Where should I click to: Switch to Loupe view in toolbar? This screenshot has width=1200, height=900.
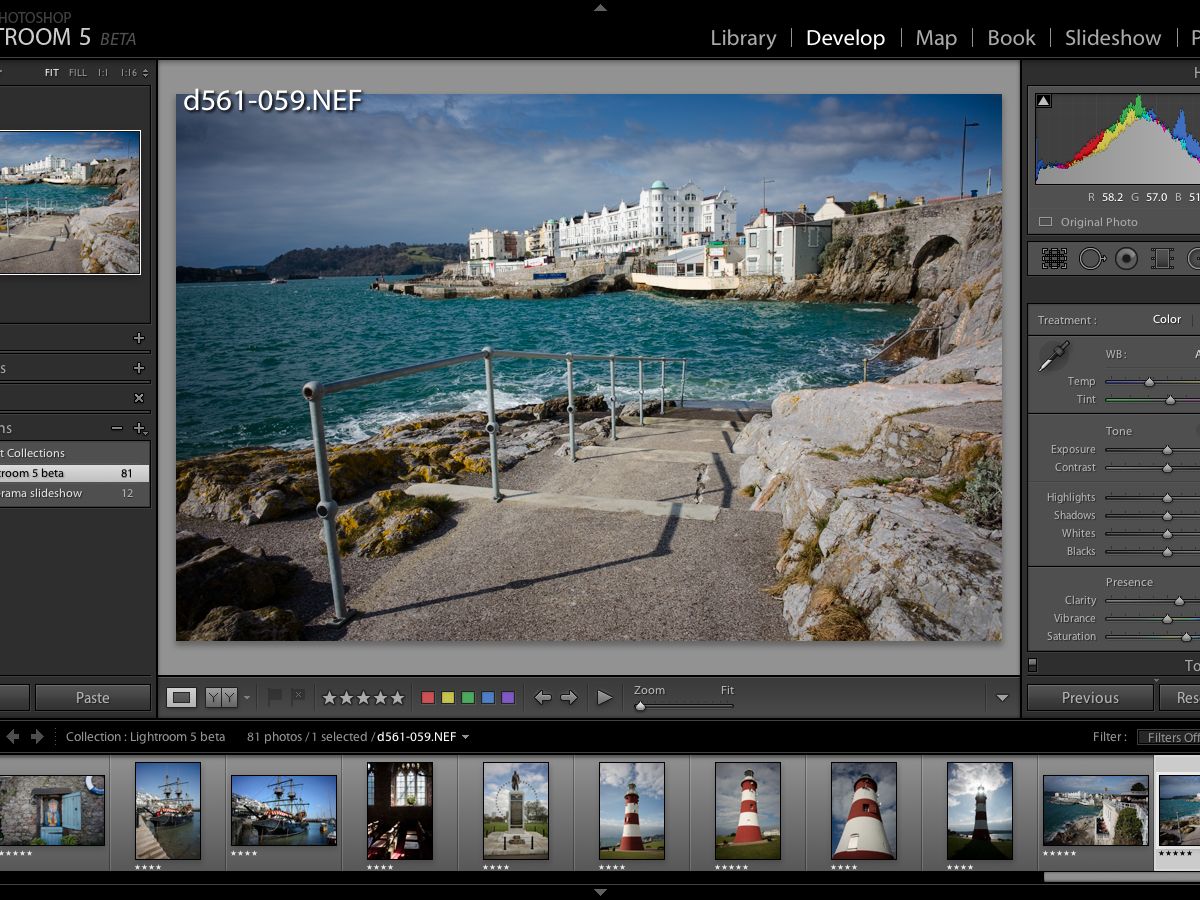181,698
